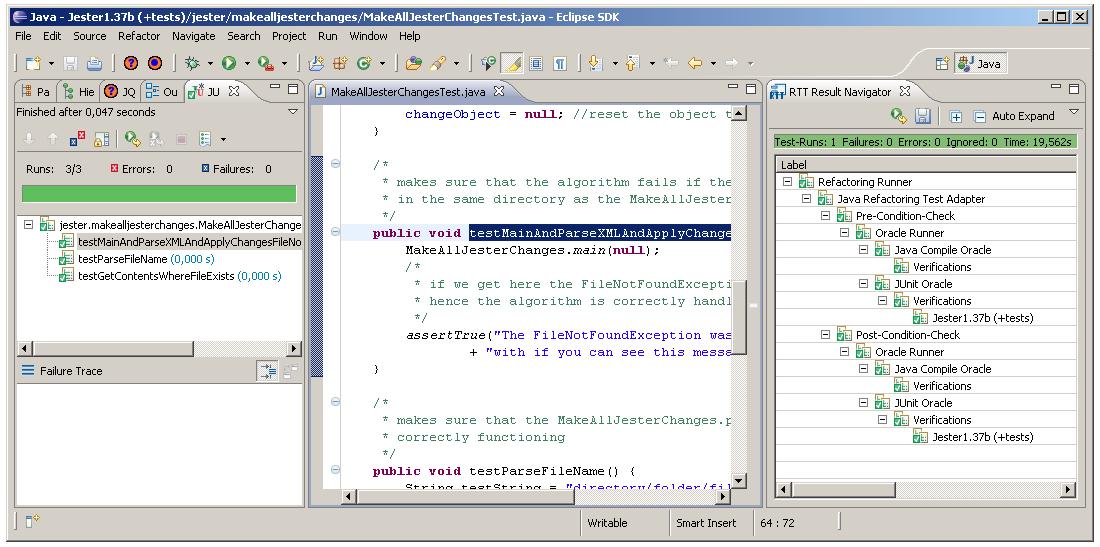Select the Java perspective button
1100x547 pixels.
(x=978, y=63)
